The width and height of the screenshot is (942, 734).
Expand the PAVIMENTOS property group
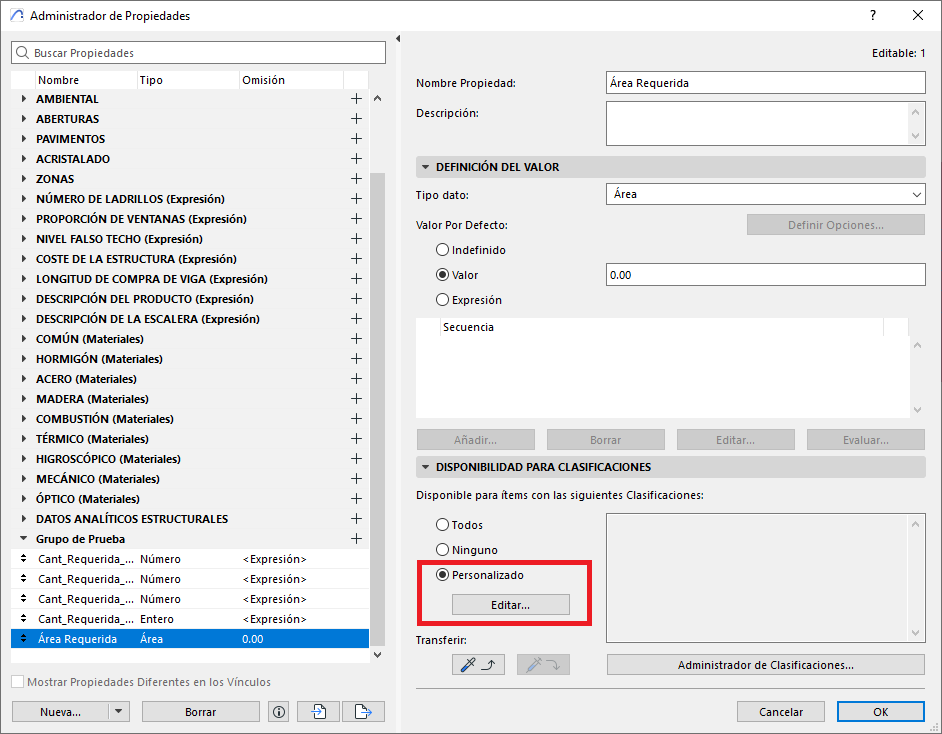25,139
